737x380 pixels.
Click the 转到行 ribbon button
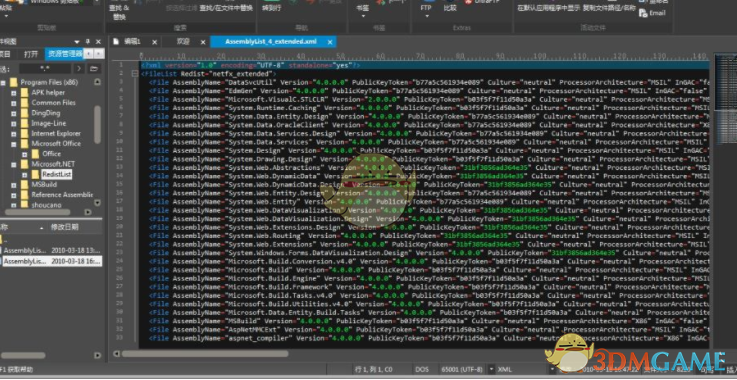271,8
